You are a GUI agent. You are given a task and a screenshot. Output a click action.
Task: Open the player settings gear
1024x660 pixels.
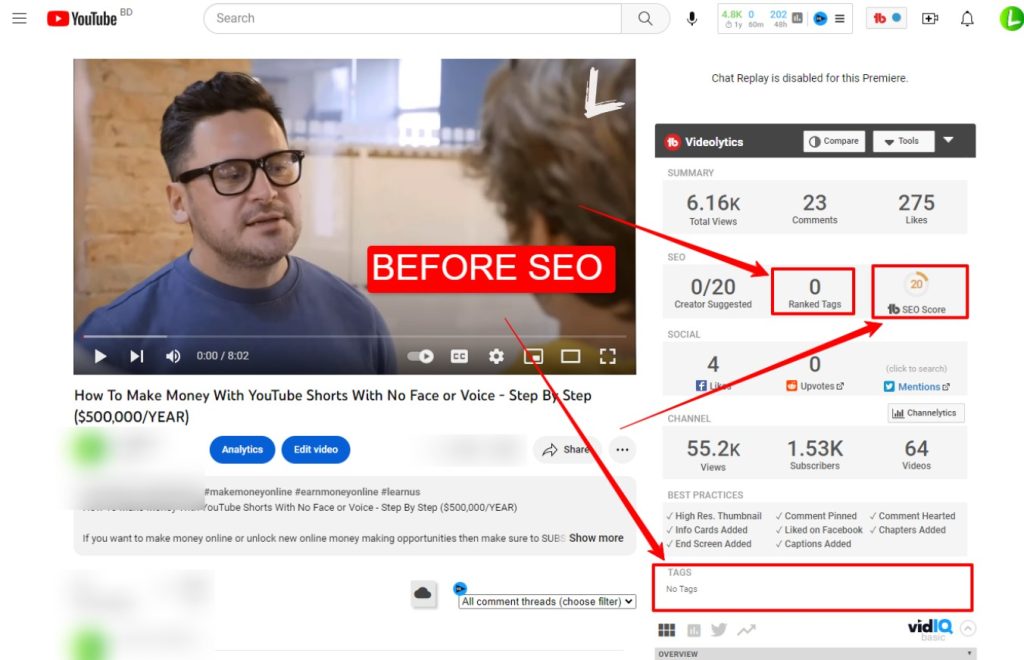tap(496, 356)
